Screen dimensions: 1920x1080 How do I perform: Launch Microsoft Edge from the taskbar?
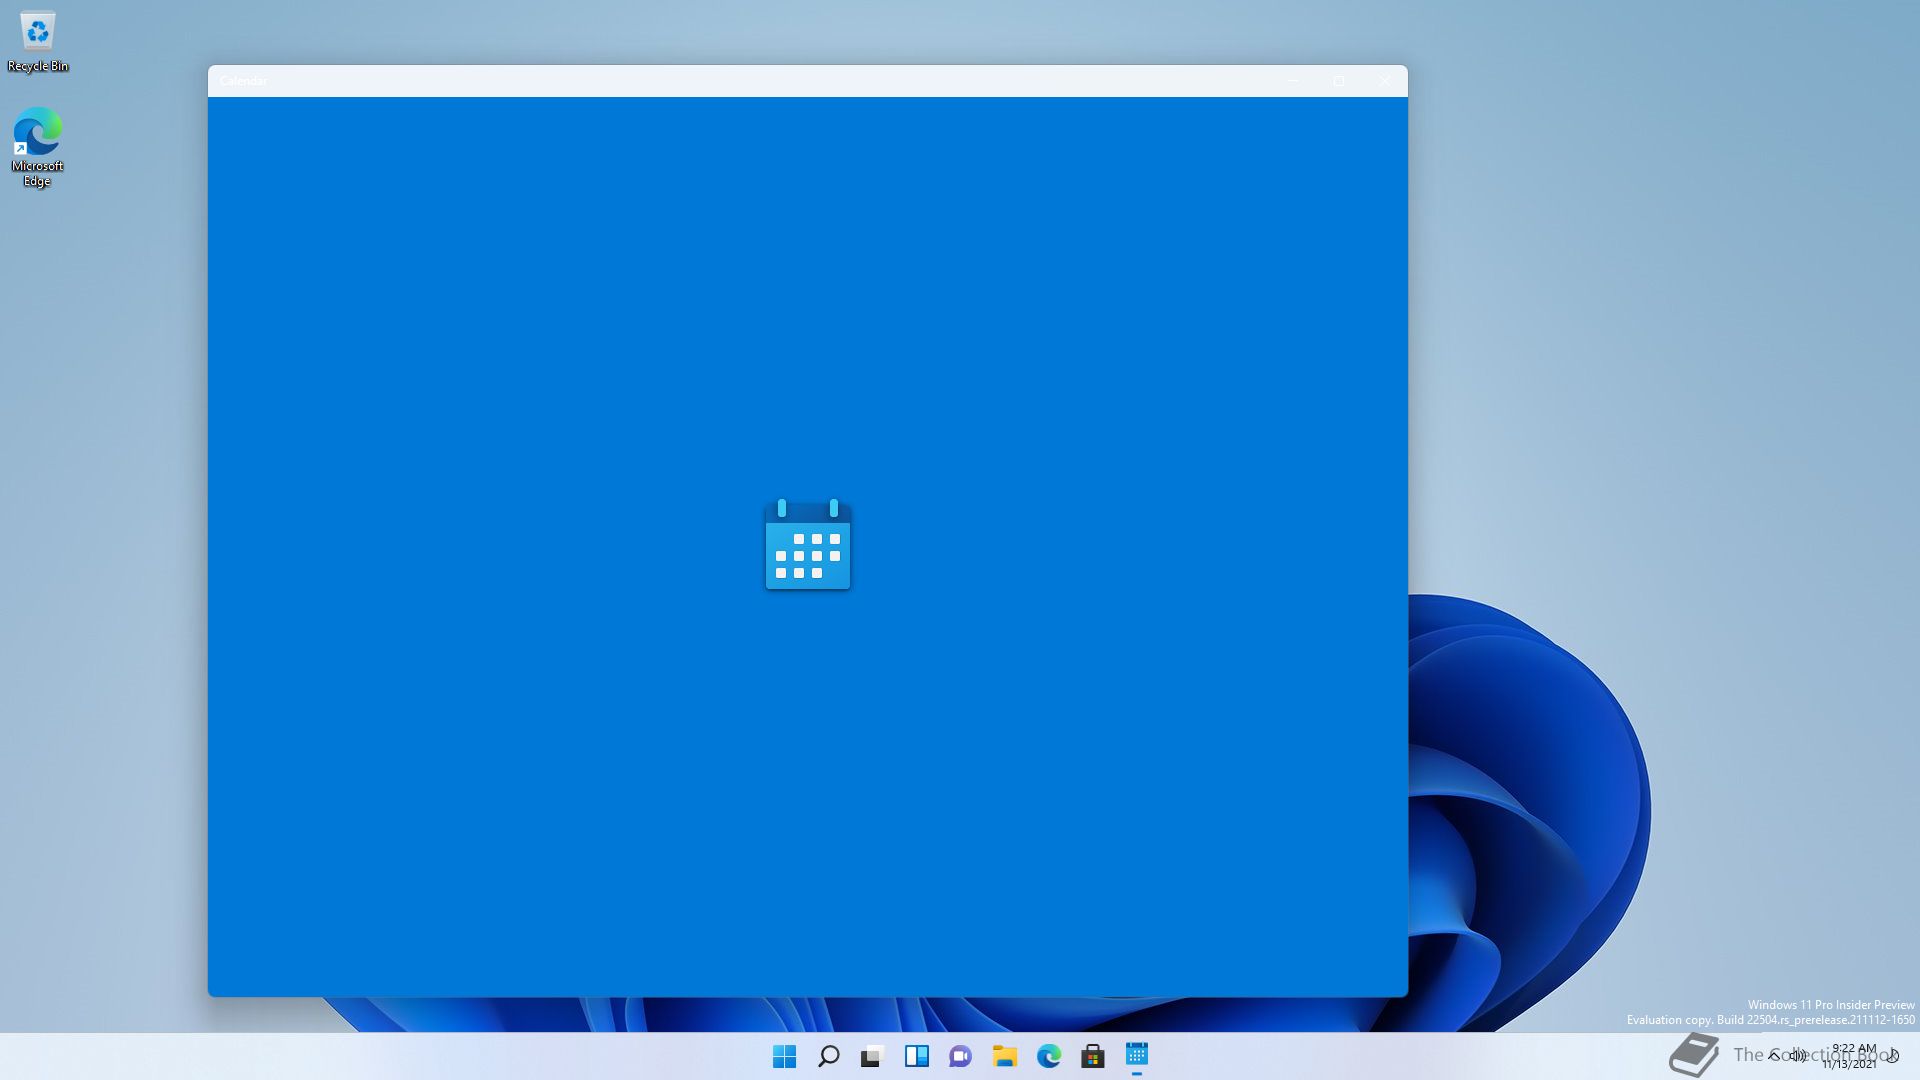[1049, 1056]
